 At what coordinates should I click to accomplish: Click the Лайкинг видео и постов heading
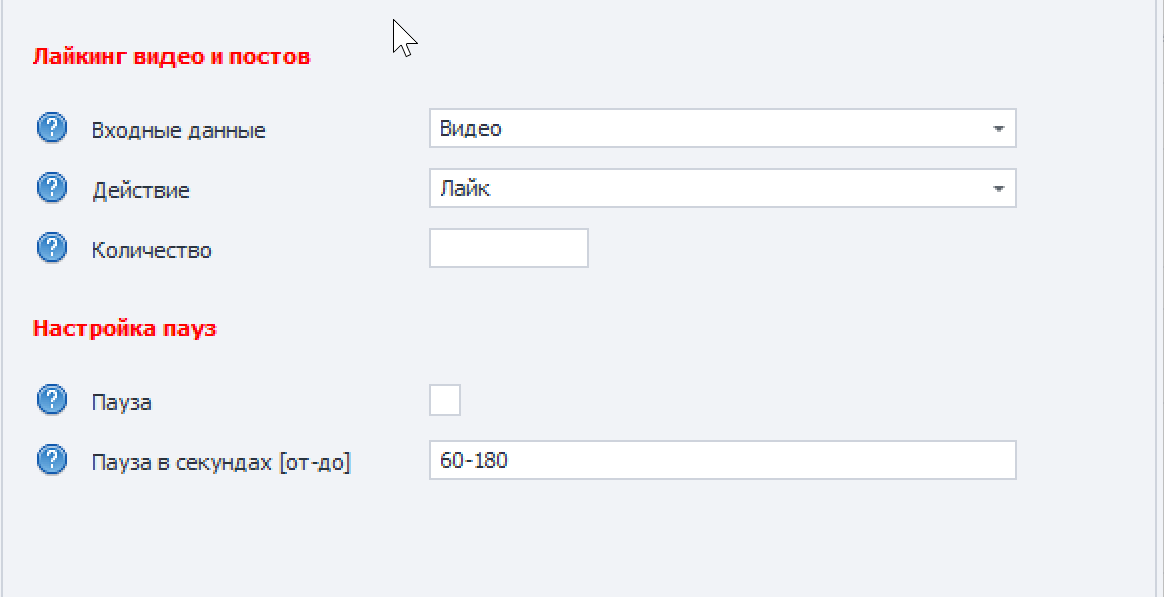pyautogui.click(x=171, y=56)
